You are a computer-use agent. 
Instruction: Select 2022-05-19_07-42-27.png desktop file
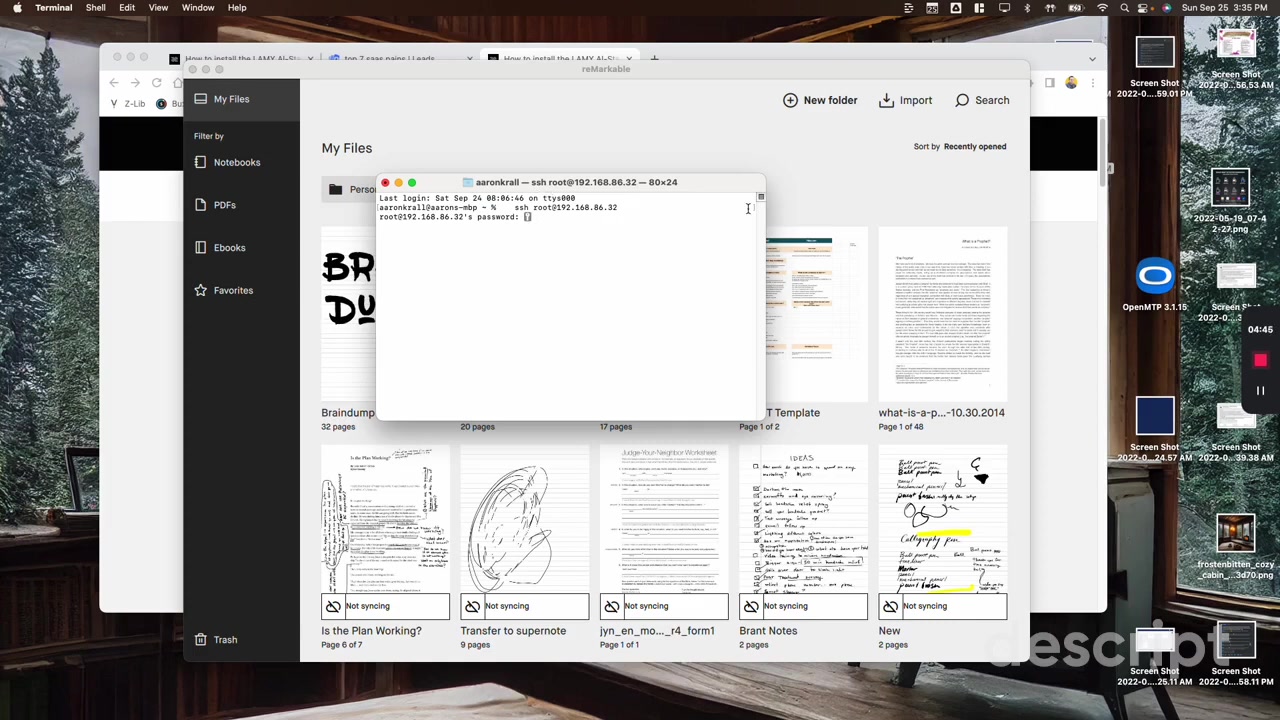1231,201
